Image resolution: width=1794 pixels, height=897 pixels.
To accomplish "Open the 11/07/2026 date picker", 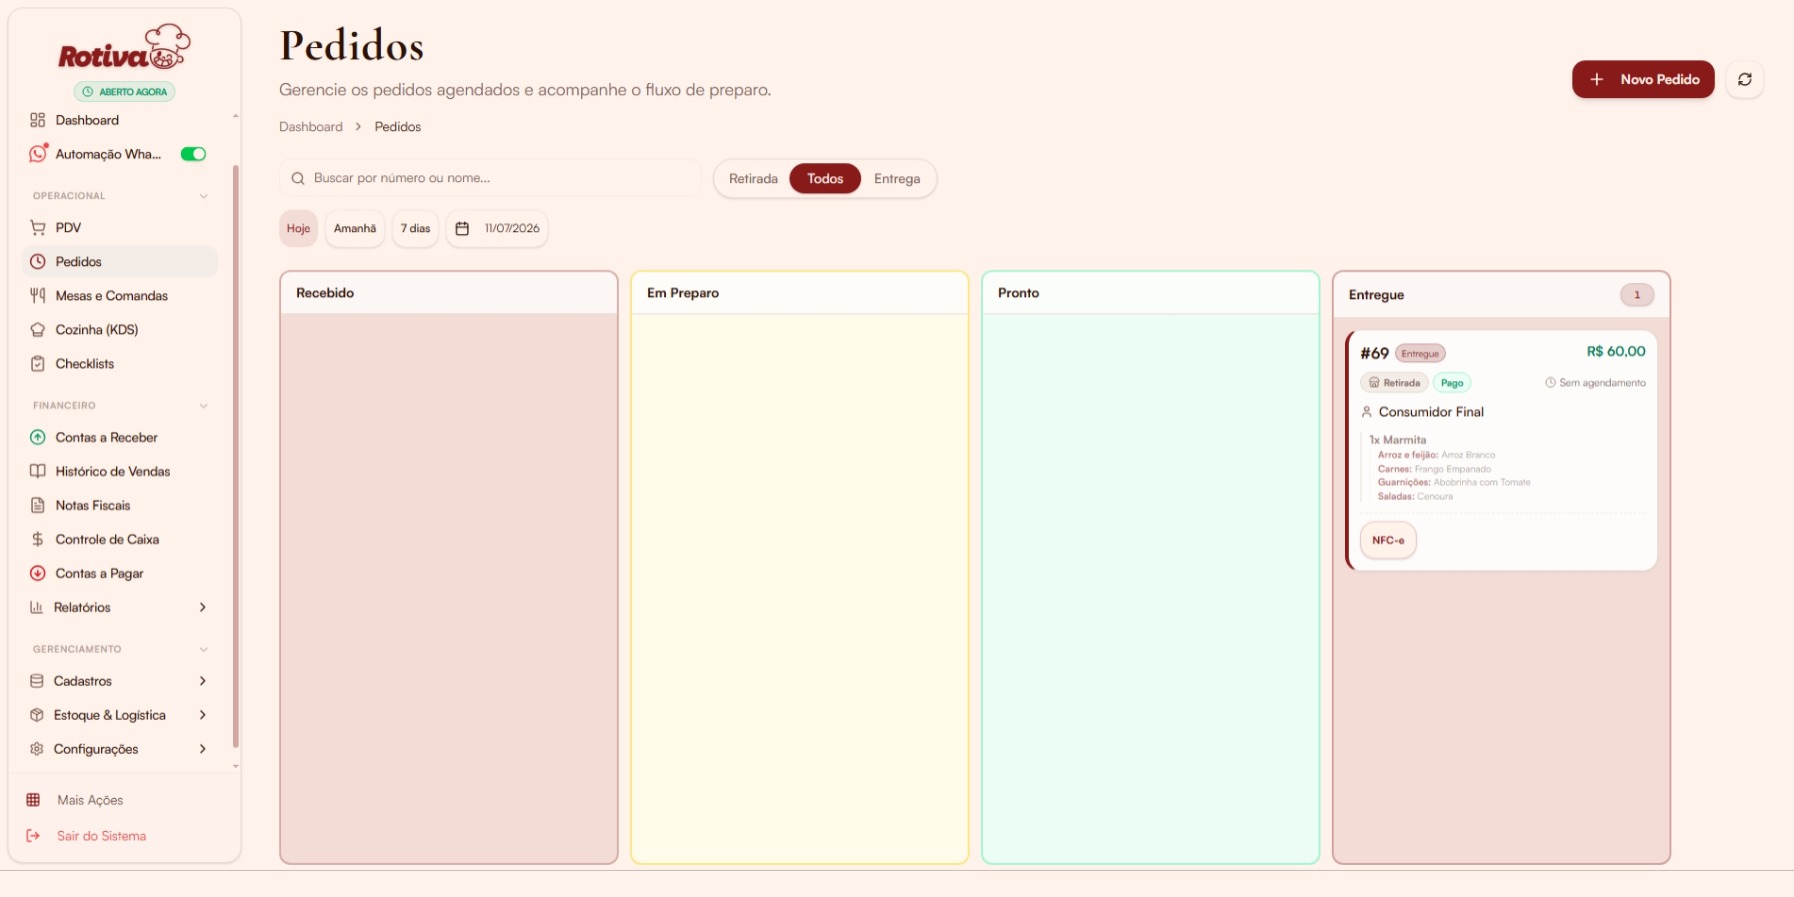I will (x=497, y=229).
